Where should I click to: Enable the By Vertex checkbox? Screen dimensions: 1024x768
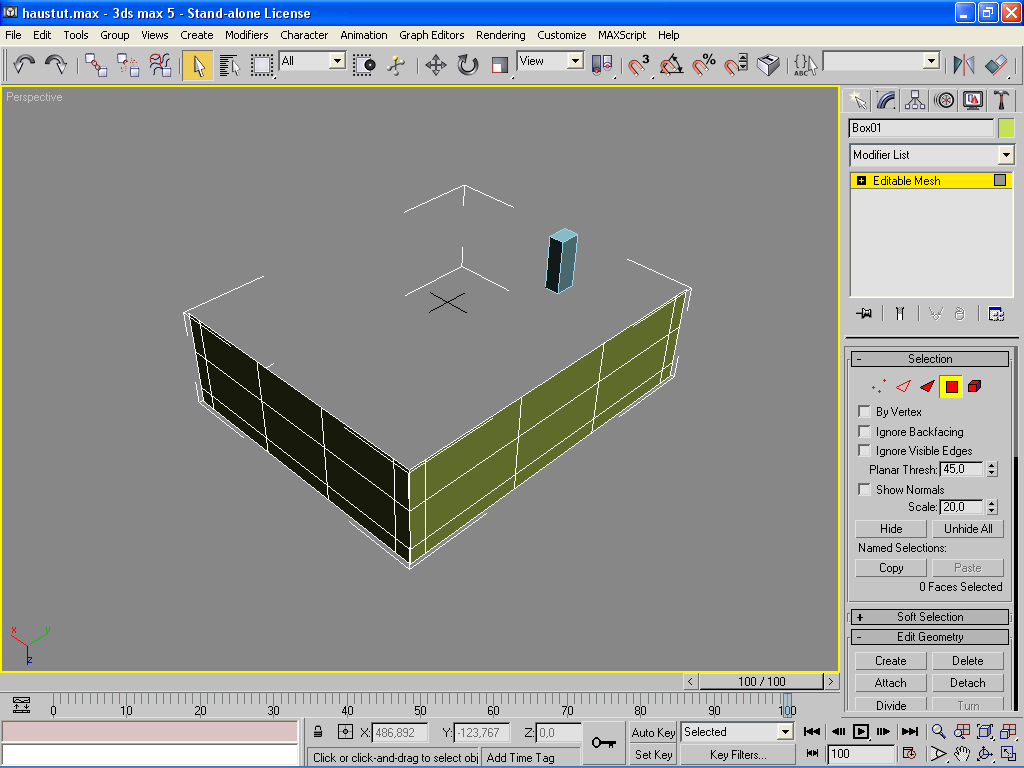(864, 412)
